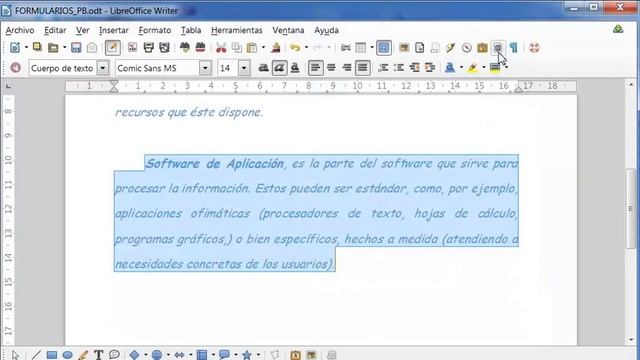Toggle Underline formatting
Image resolution: width=640 pixels, height=360 pixels.
tap(295, 68)
